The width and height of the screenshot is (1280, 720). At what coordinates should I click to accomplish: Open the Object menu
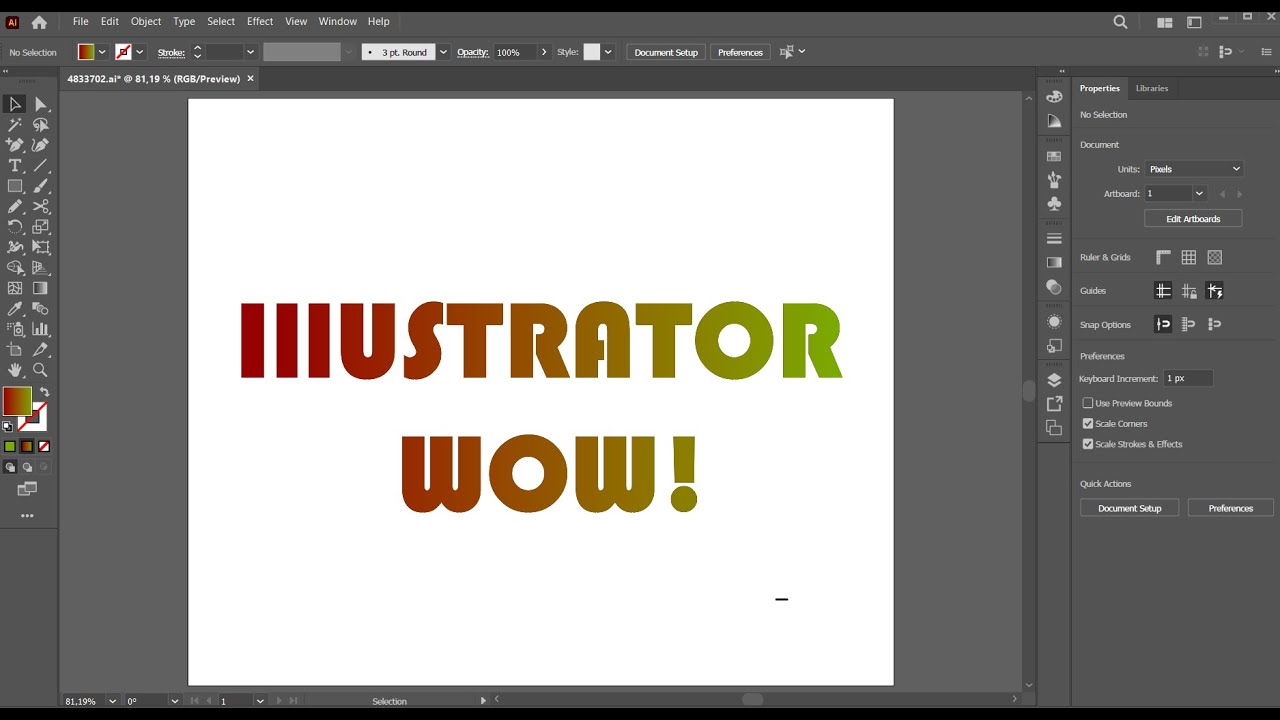click(x=146, y=21)
